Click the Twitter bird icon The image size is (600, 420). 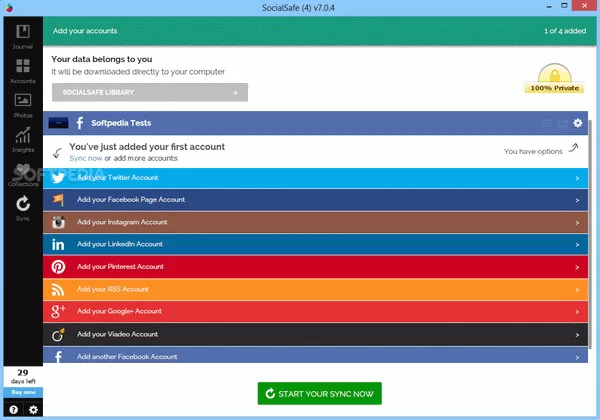58,178
